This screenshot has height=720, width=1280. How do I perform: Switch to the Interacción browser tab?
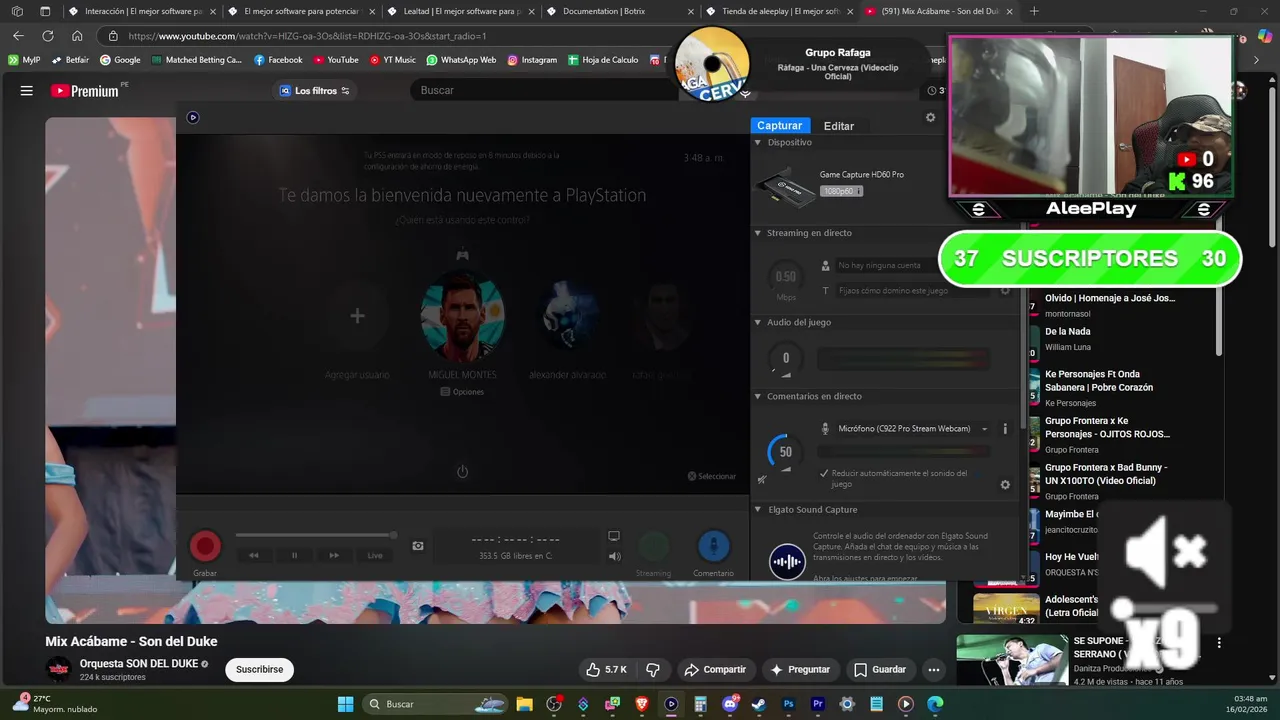(x=141, y=11)
